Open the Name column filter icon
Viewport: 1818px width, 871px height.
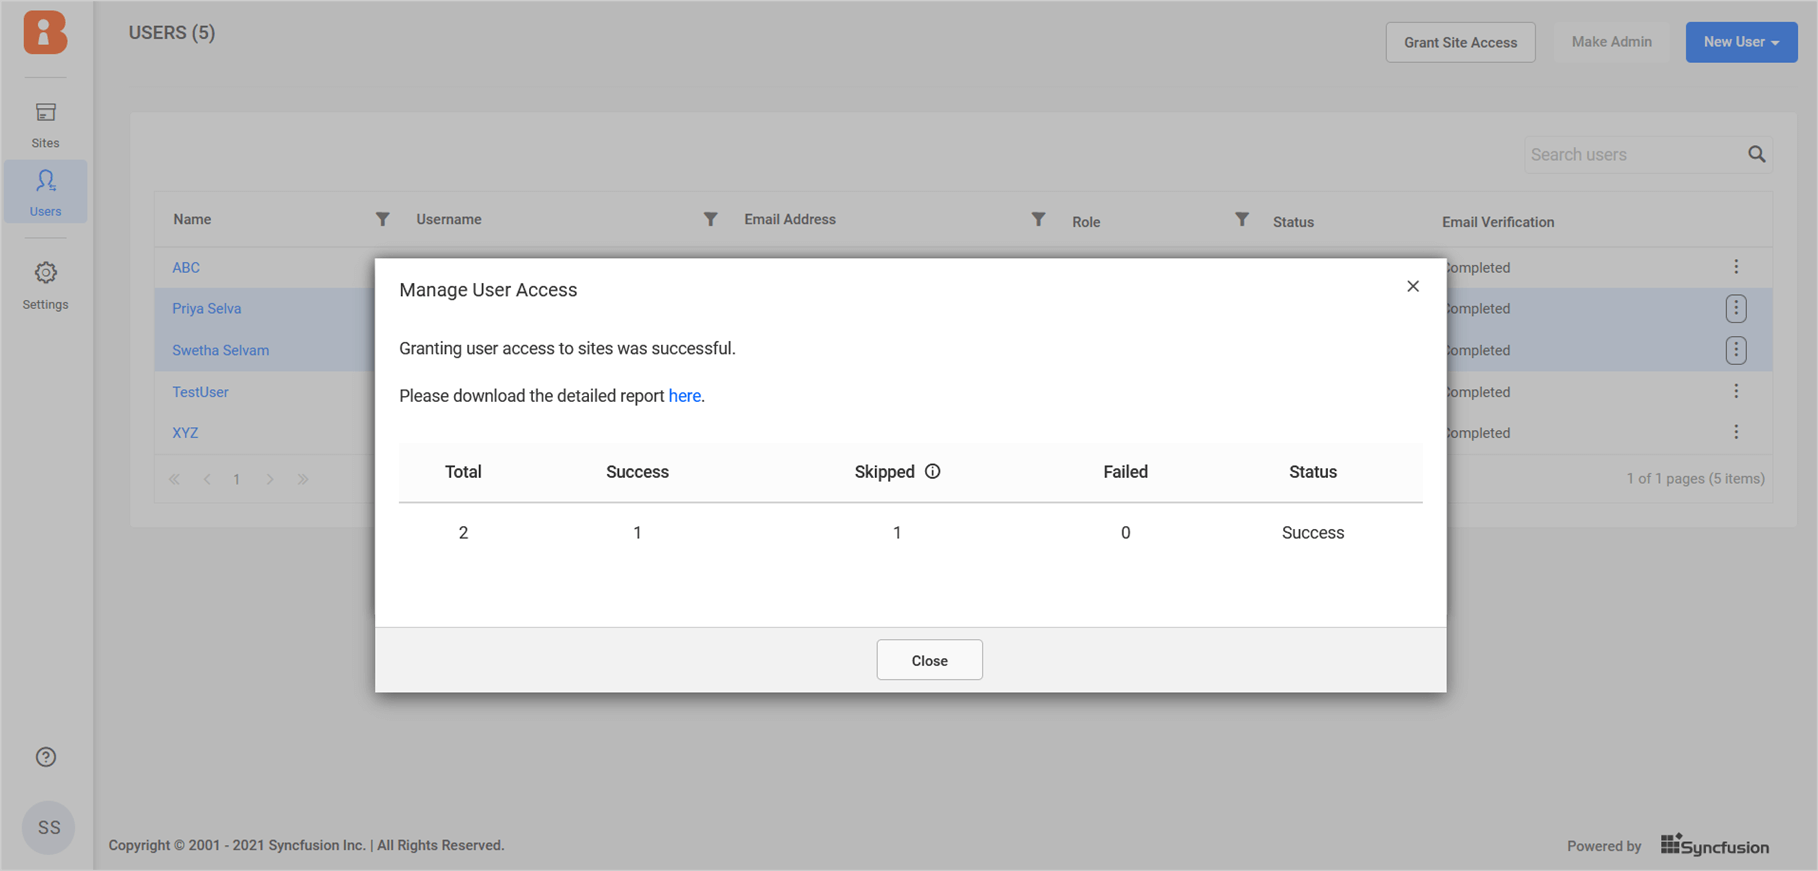point(382,219)
